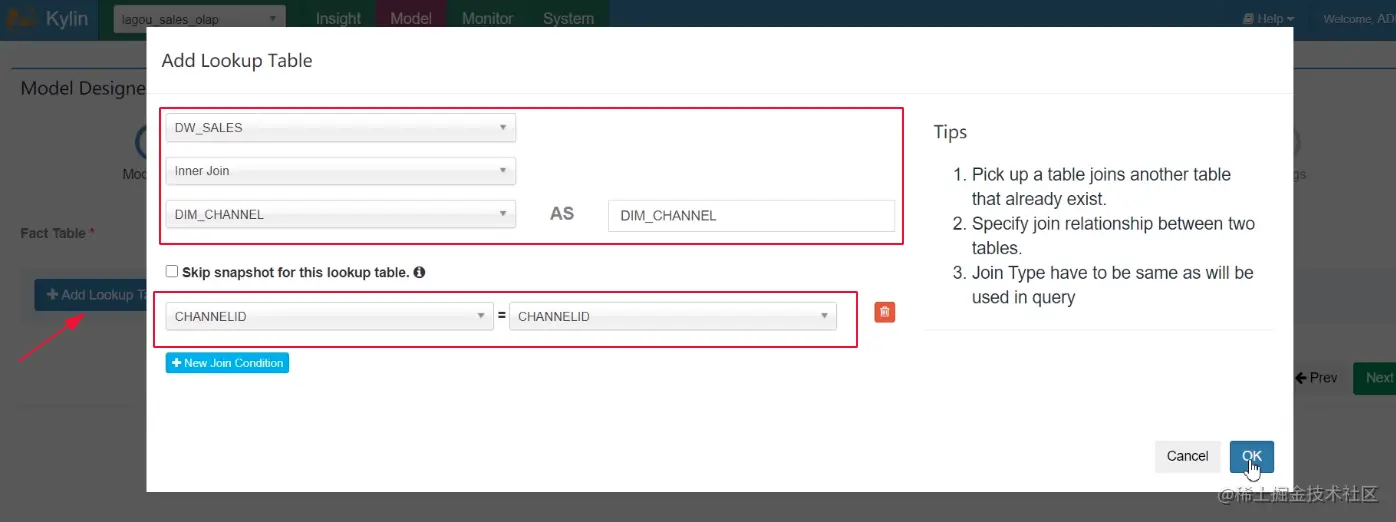Open the left CHANNELID column dropdown
This screenshot has height=522, width=1396.
(329, 316)
